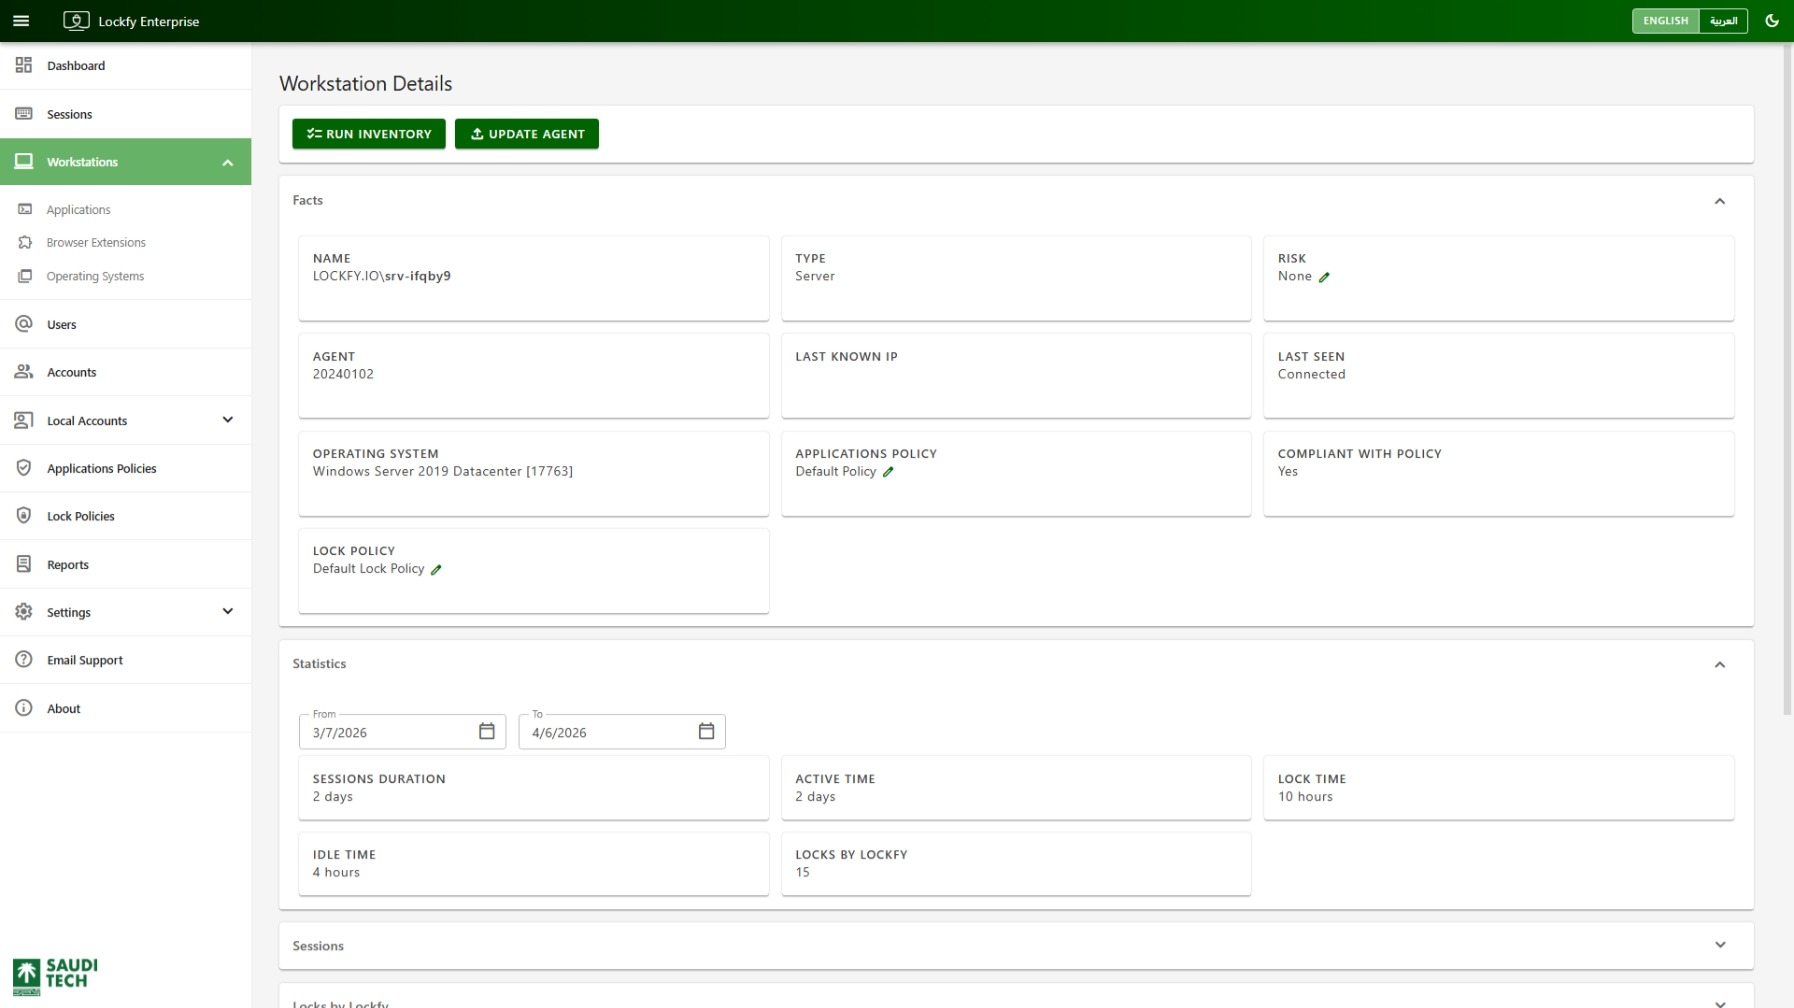Click the Local Accounts person icon
This screenshot has width=1794, height=1008.
24,421
